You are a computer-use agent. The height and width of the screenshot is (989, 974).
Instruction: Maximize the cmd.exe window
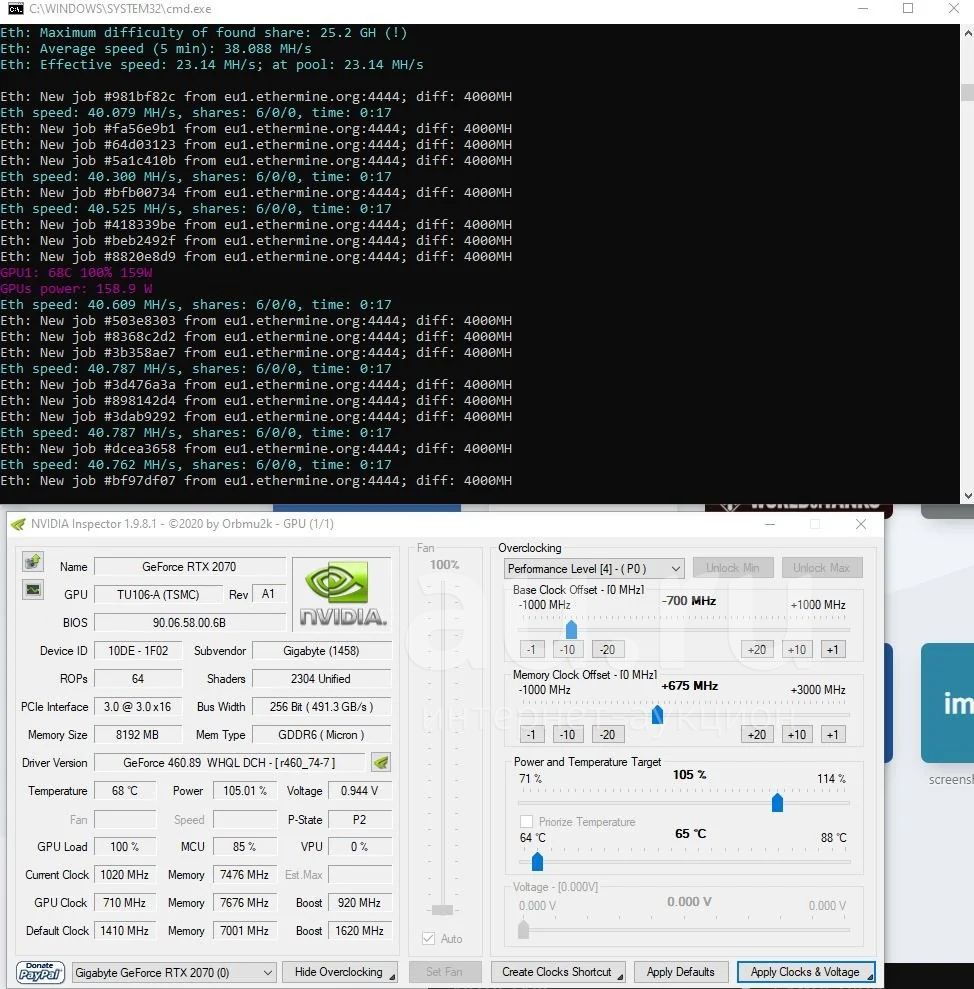(908, 8)
